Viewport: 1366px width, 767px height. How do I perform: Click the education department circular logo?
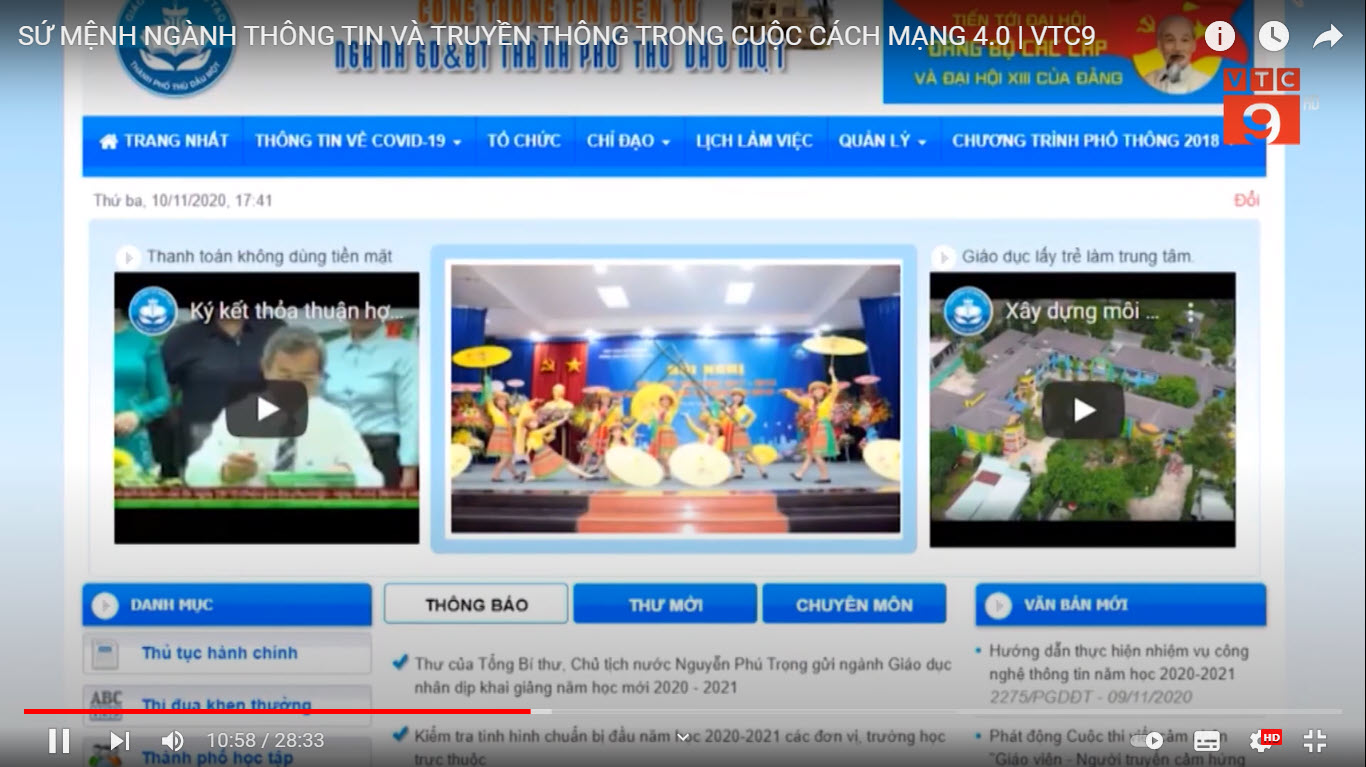176,48
